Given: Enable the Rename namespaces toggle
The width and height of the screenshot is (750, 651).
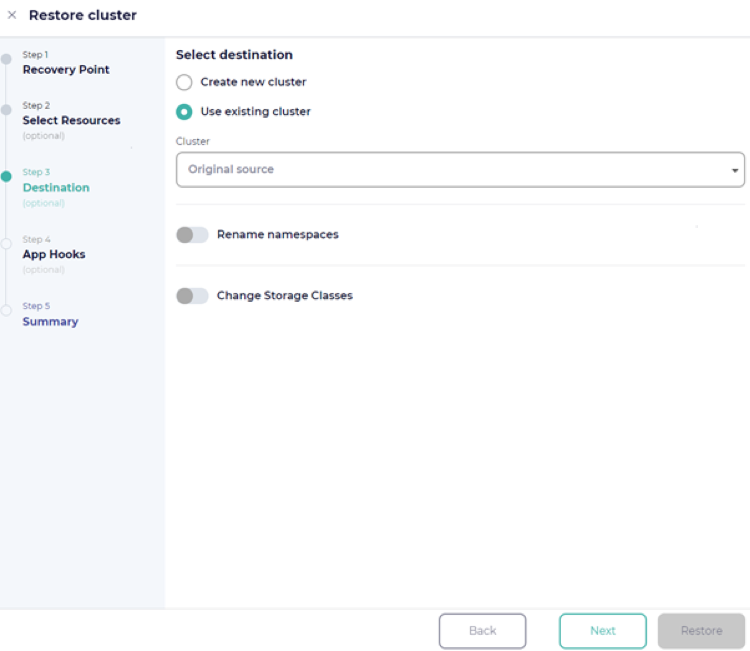Looking at the screenshot, I should point(192,235).
